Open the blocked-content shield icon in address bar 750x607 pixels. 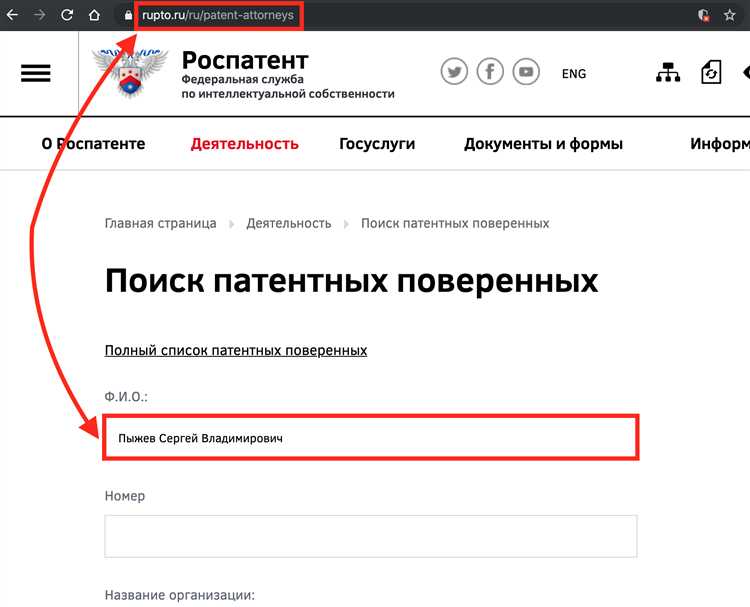click(704, 15)
